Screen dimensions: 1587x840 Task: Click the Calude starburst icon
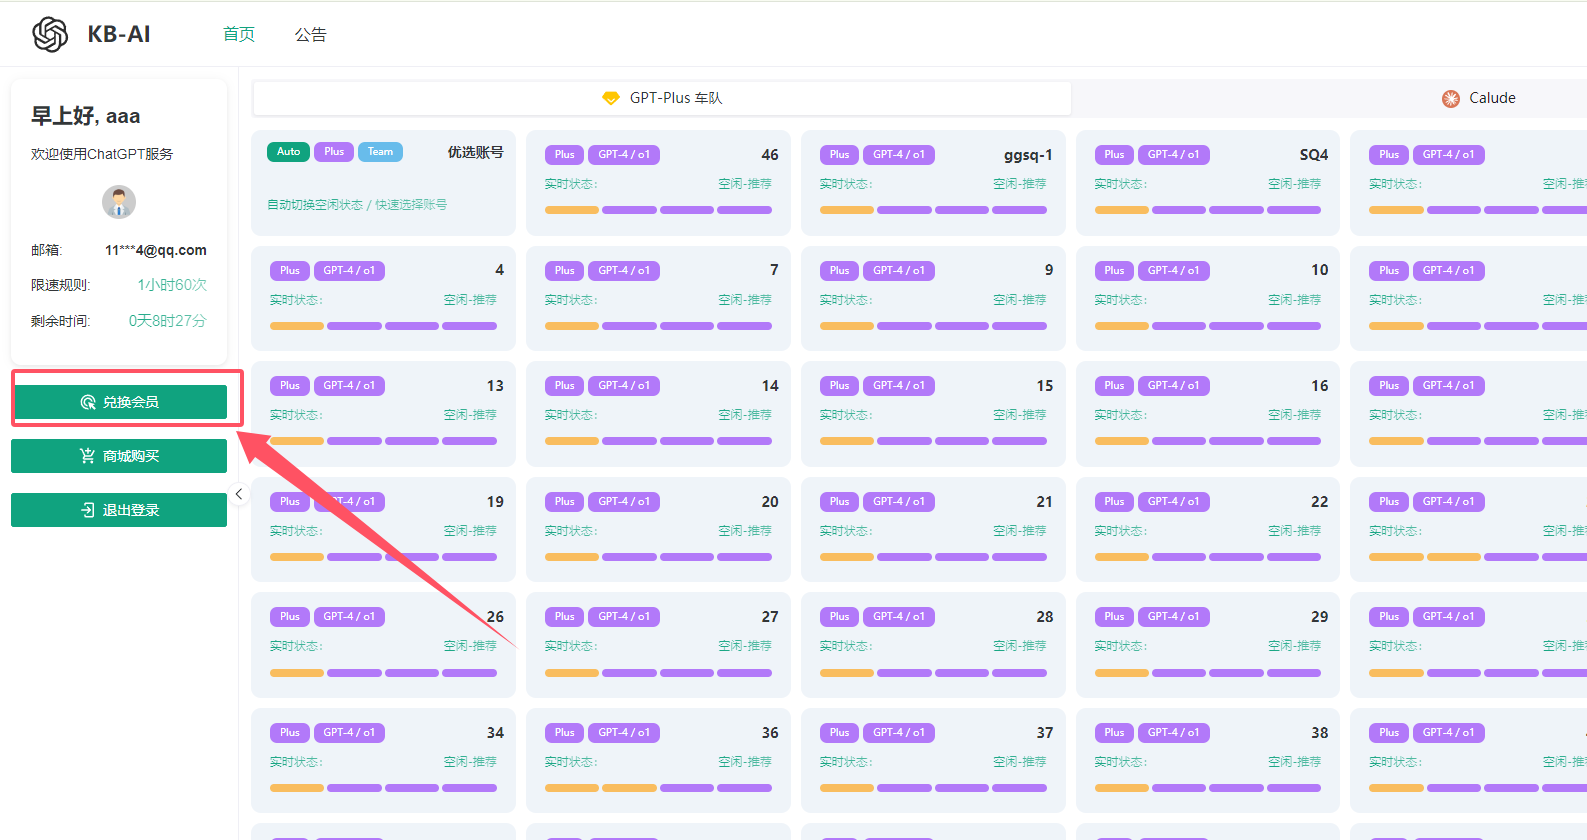coord(1450,98)
